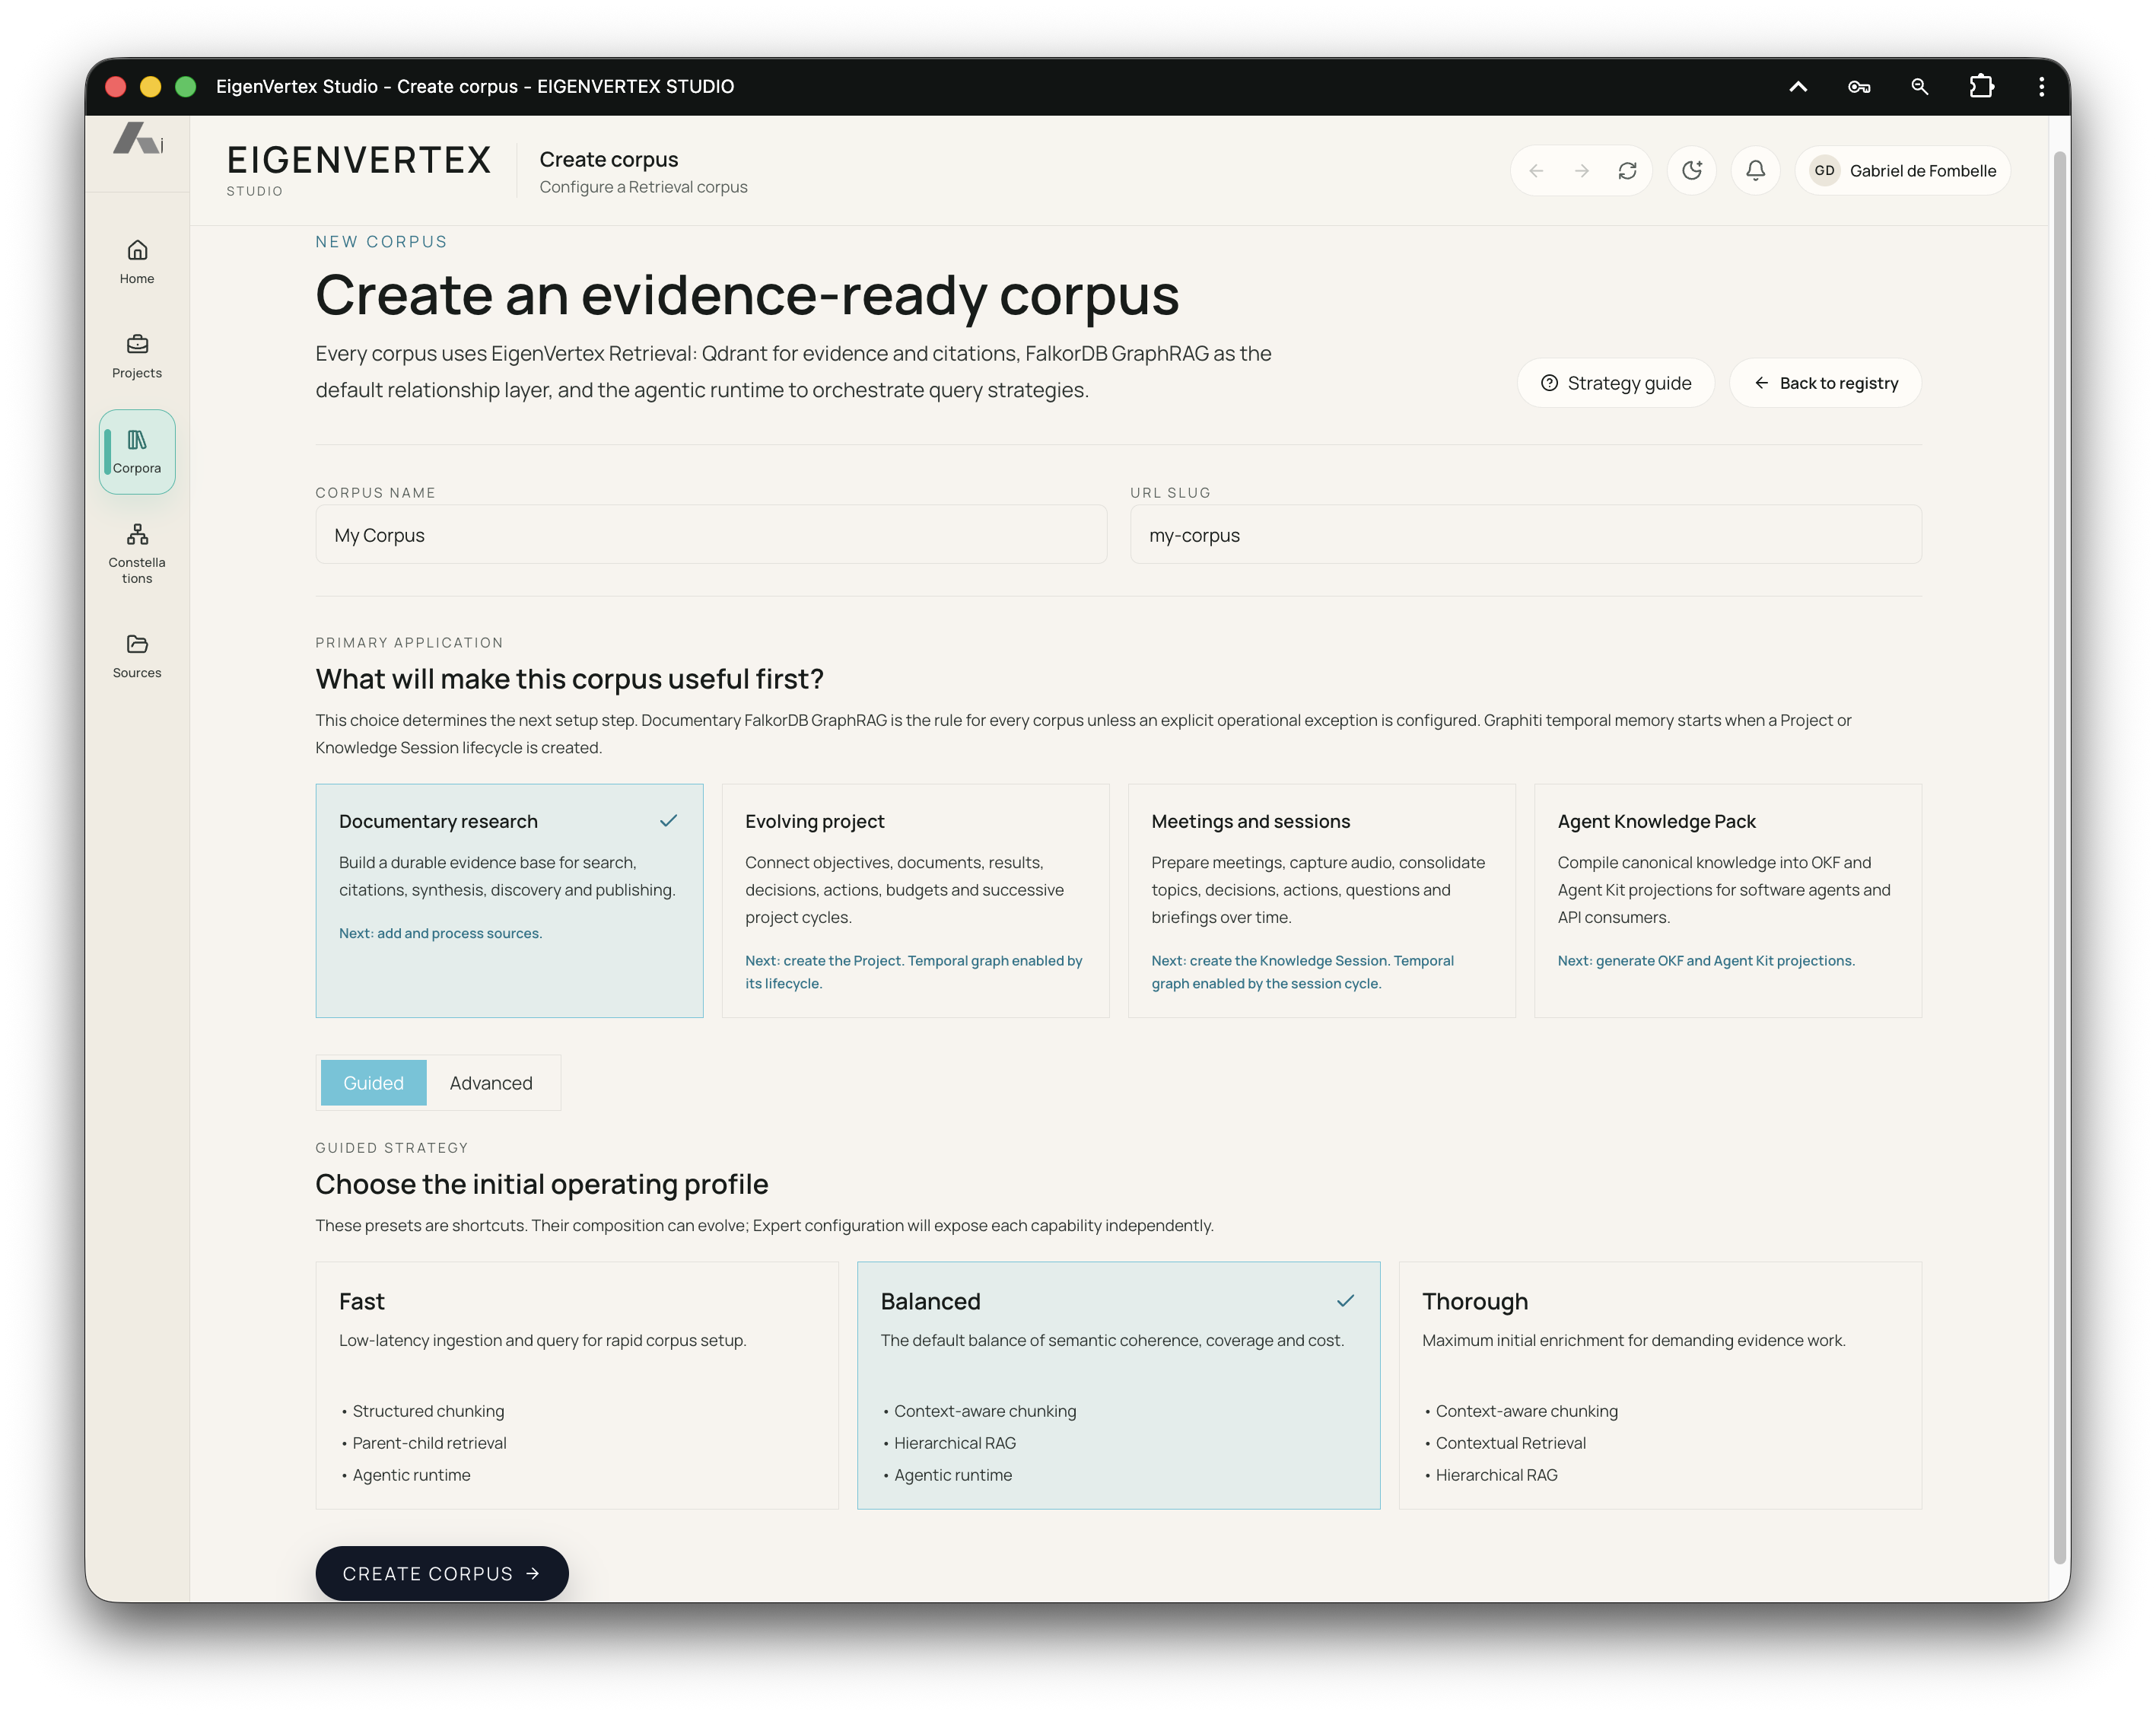Focus the URL Slug input field
Viewport: 2156px width, 1715px height.
1525,535
